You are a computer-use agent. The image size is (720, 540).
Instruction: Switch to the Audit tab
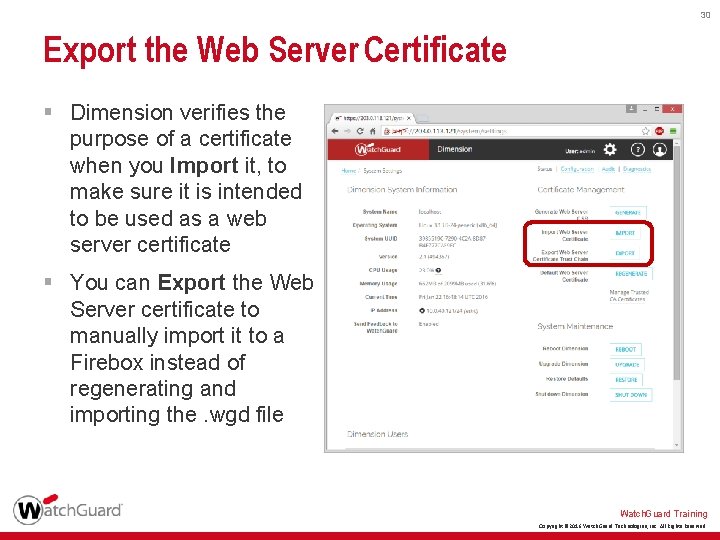tap(608, 169)
